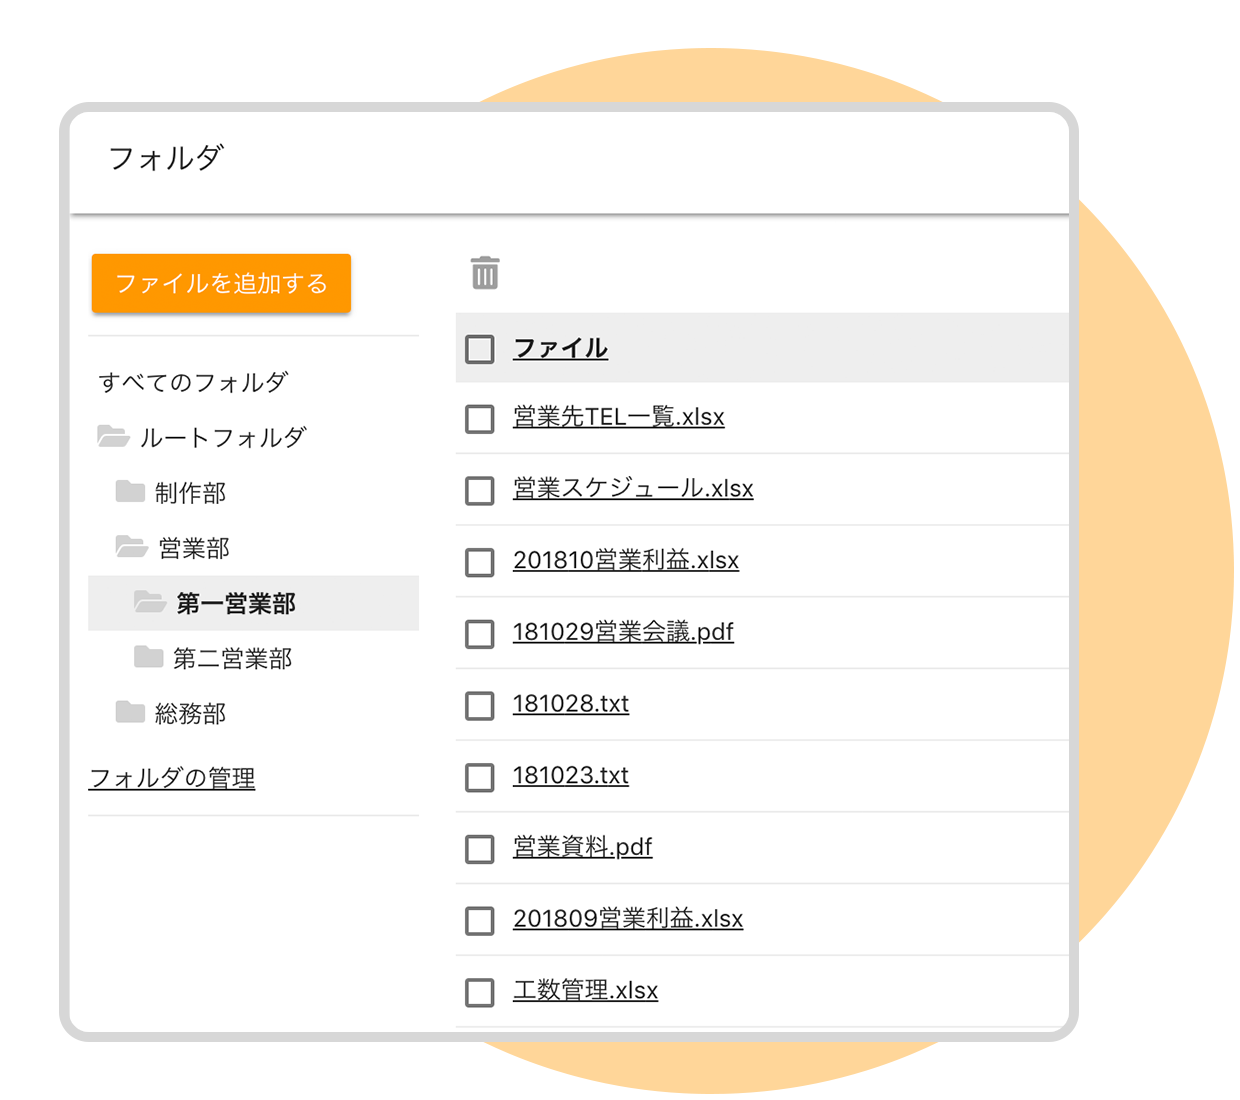Check the box for 181029営業会議.pdf
The height and width of the screenshot is (1100, 1240).
pos(480,634)
